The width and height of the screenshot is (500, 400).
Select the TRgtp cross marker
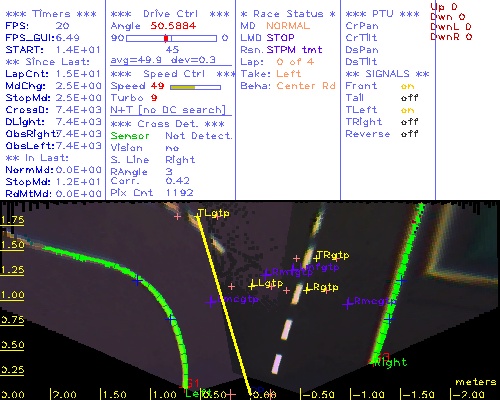pos(316,258)
